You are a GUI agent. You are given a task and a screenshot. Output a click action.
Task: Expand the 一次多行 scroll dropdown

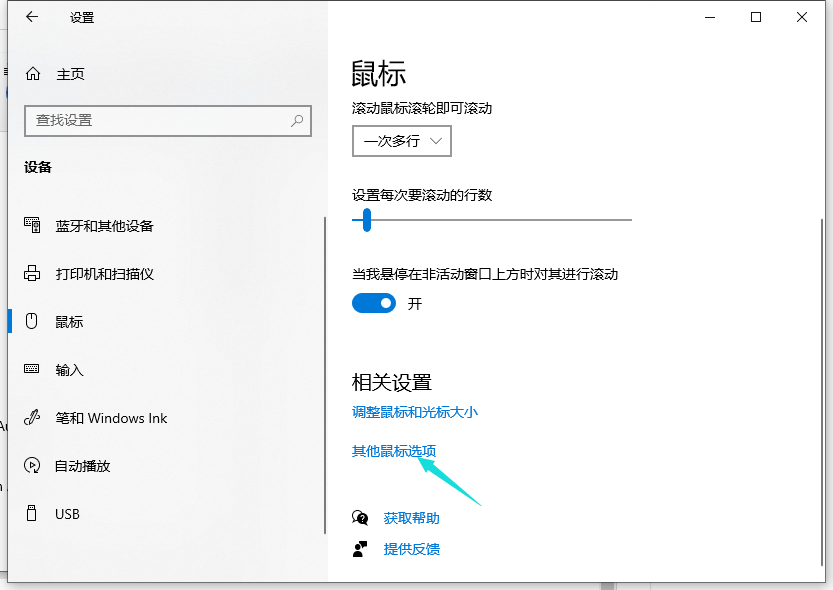tap(402, 141)
